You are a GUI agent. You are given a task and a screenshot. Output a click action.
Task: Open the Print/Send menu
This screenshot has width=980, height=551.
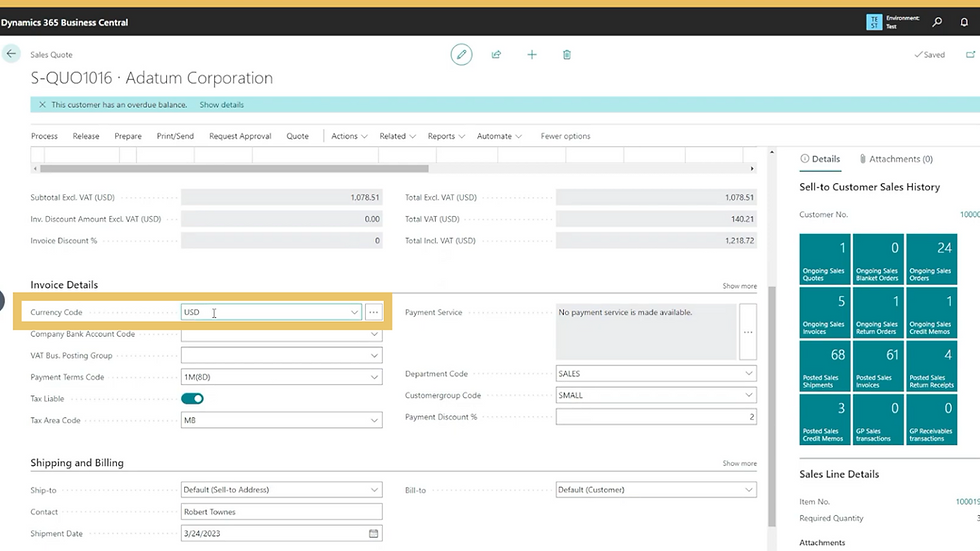175,136
